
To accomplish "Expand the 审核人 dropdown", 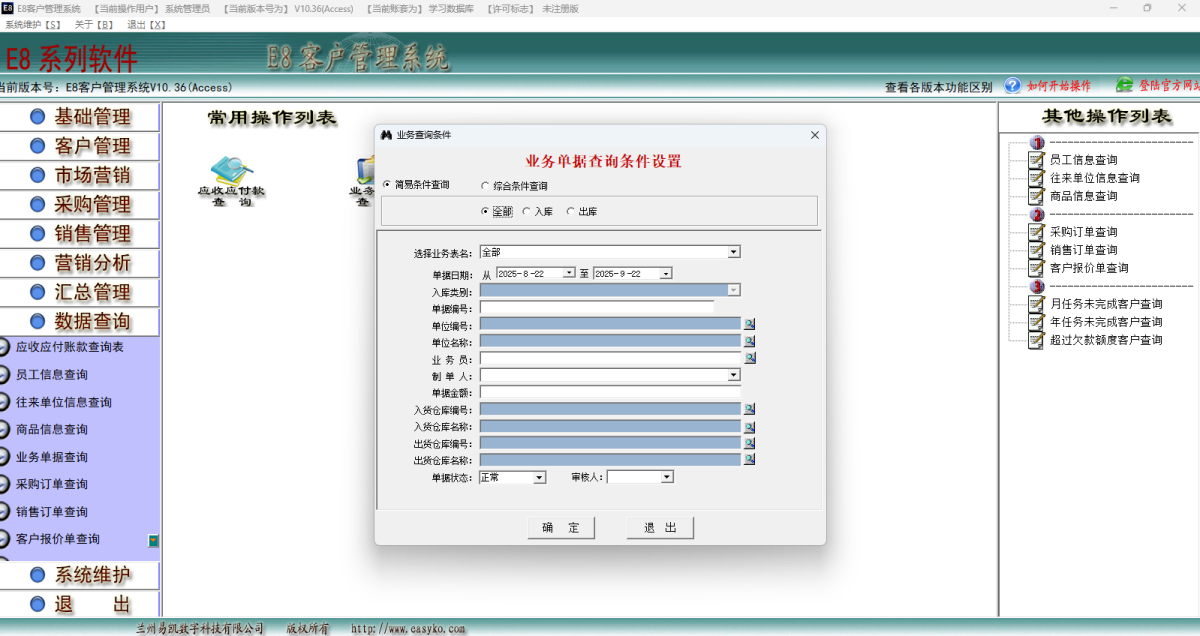I will [664, 477].
